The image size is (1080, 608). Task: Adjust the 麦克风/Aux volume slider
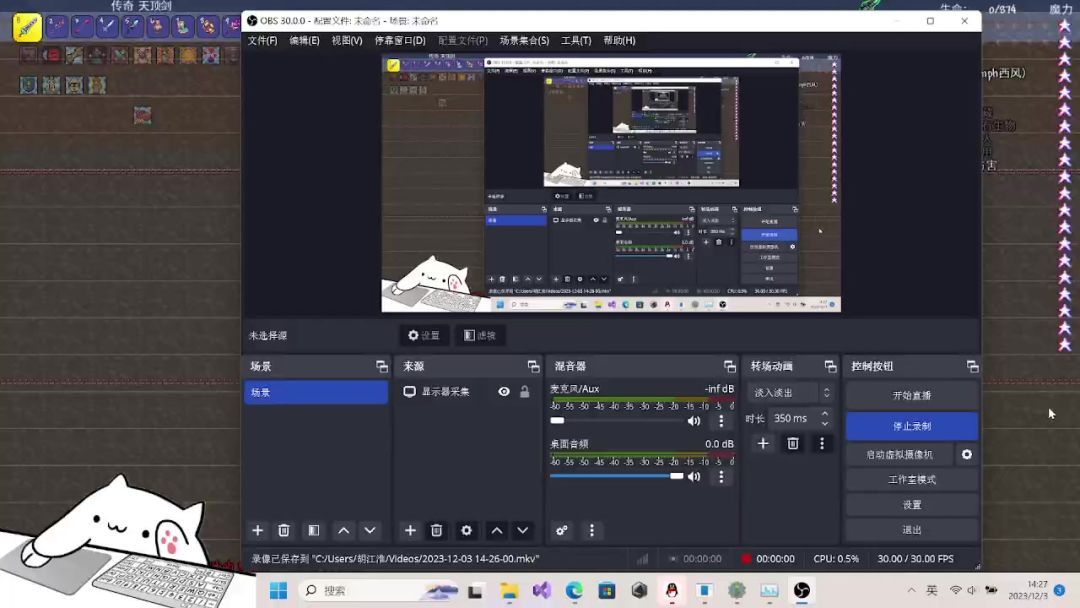coord(557,421)
